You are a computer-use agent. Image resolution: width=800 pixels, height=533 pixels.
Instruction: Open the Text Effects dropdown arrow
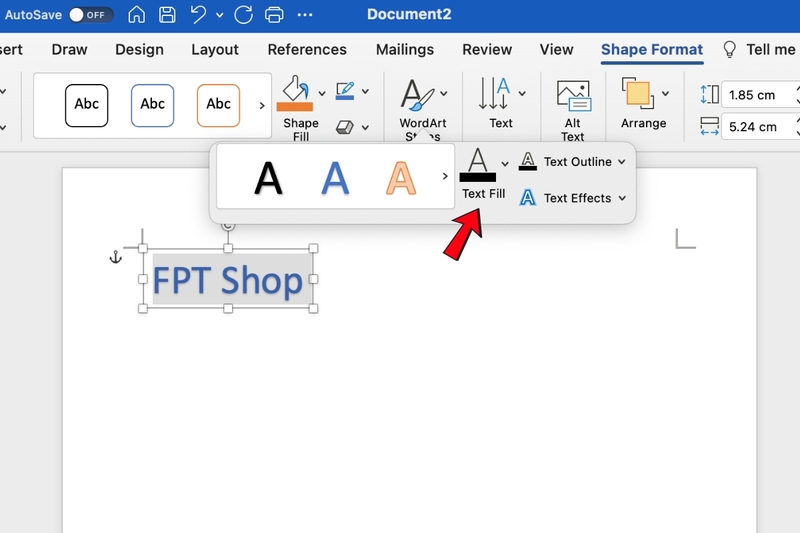click(622, 198)
